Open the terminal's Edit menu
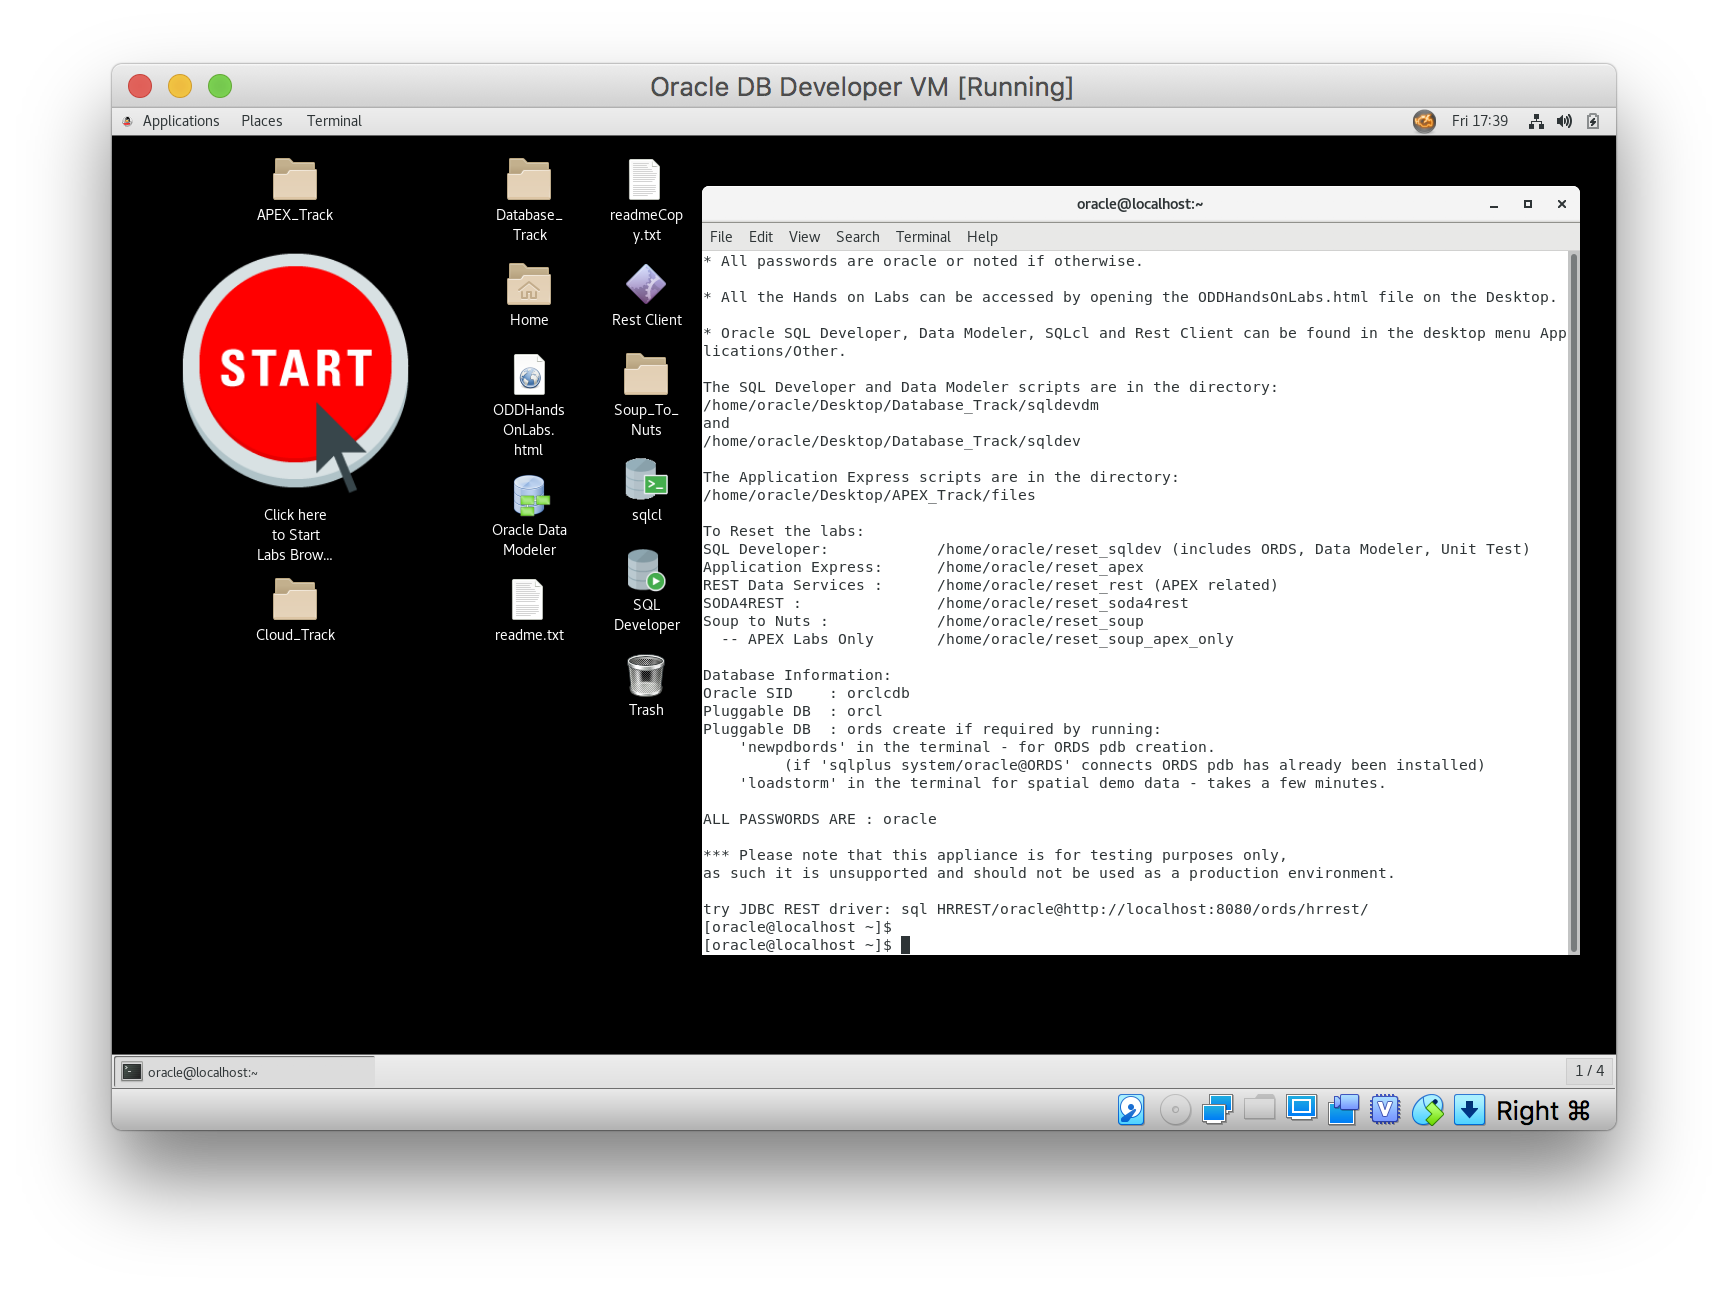The image size is (1728, 1290). click(760, 237)
